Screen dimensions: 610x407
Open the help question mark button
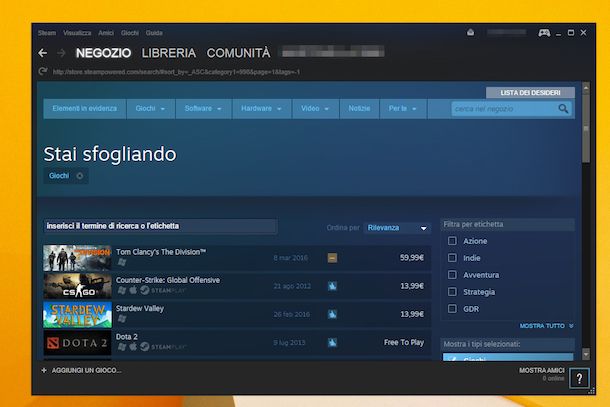point(579,378)
